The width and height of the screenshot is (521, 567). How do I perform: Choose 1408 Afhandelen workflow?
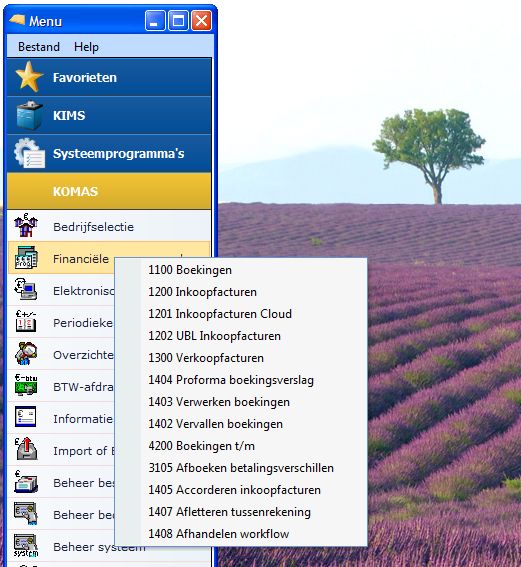coord(241,534)
